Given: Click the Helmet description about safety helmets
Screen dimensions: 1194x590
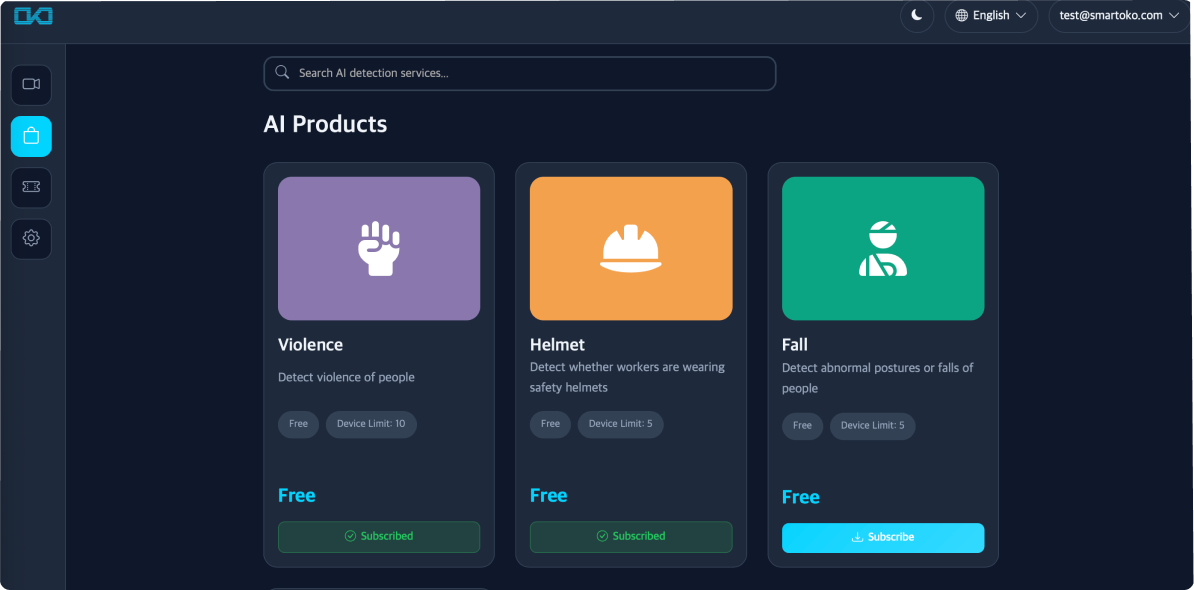Looking at the screenshot, I should tap(627, 378).
